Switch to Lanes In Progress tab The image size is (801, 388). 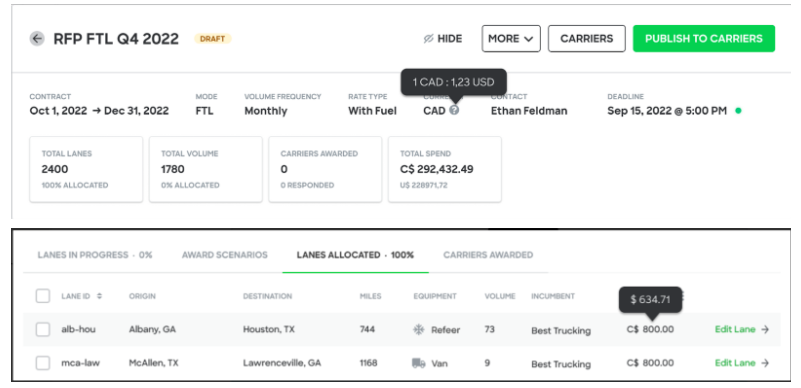(95, 255)
